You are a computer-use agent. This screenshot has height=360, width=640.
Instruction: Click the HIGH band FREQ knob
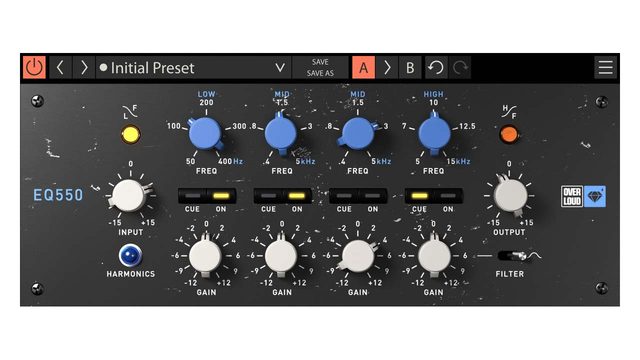click(x=434, y=133)
